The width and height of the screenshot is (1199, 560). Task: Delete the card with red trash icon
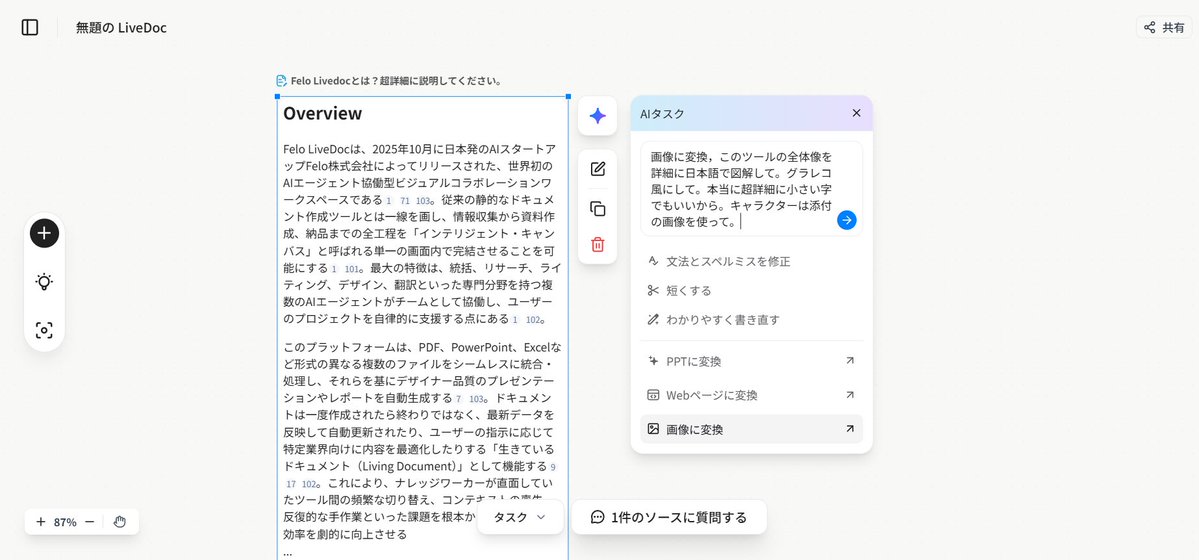tap(598, 245)
